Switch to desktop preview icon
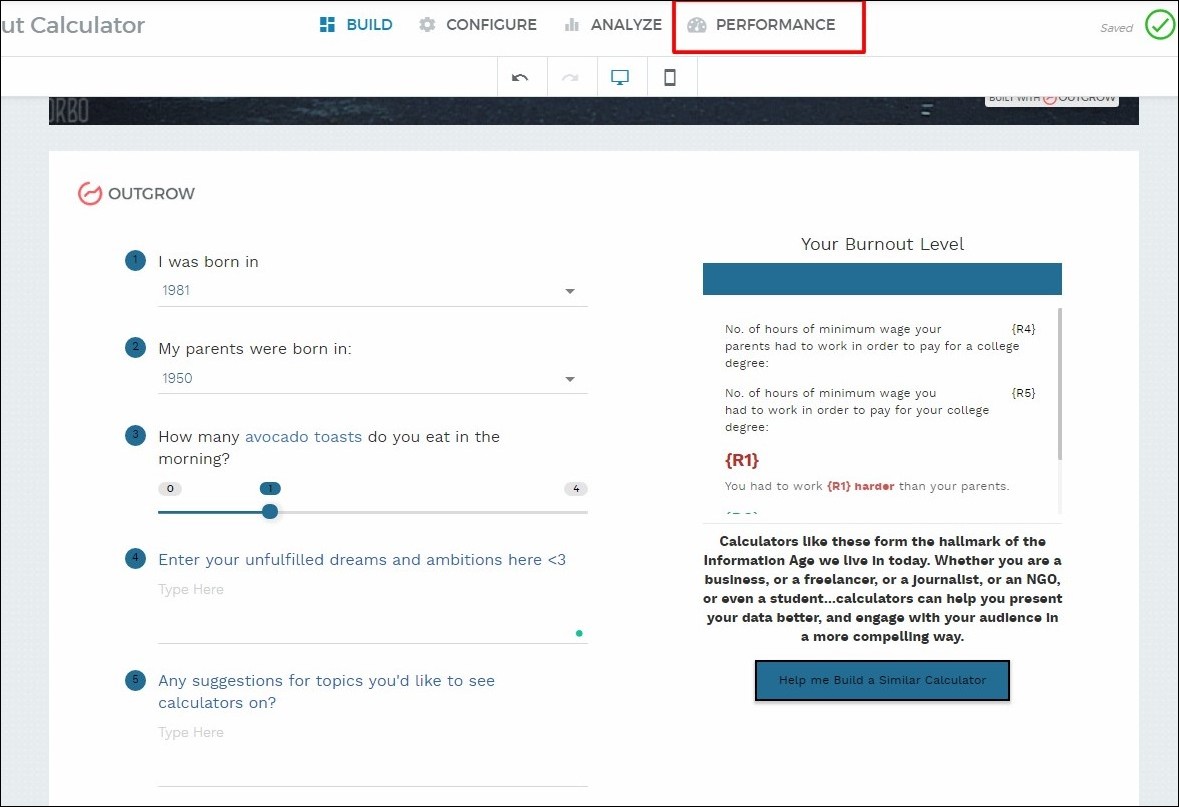 tap(620, 78)
